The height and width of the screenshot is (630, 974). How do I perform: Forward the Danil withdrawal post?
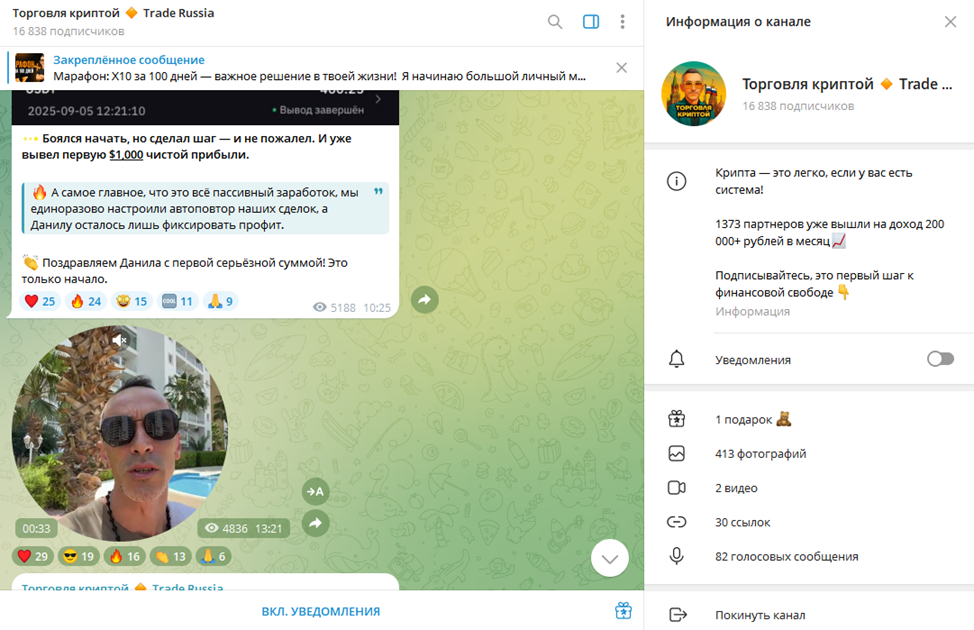coord(425,299)
